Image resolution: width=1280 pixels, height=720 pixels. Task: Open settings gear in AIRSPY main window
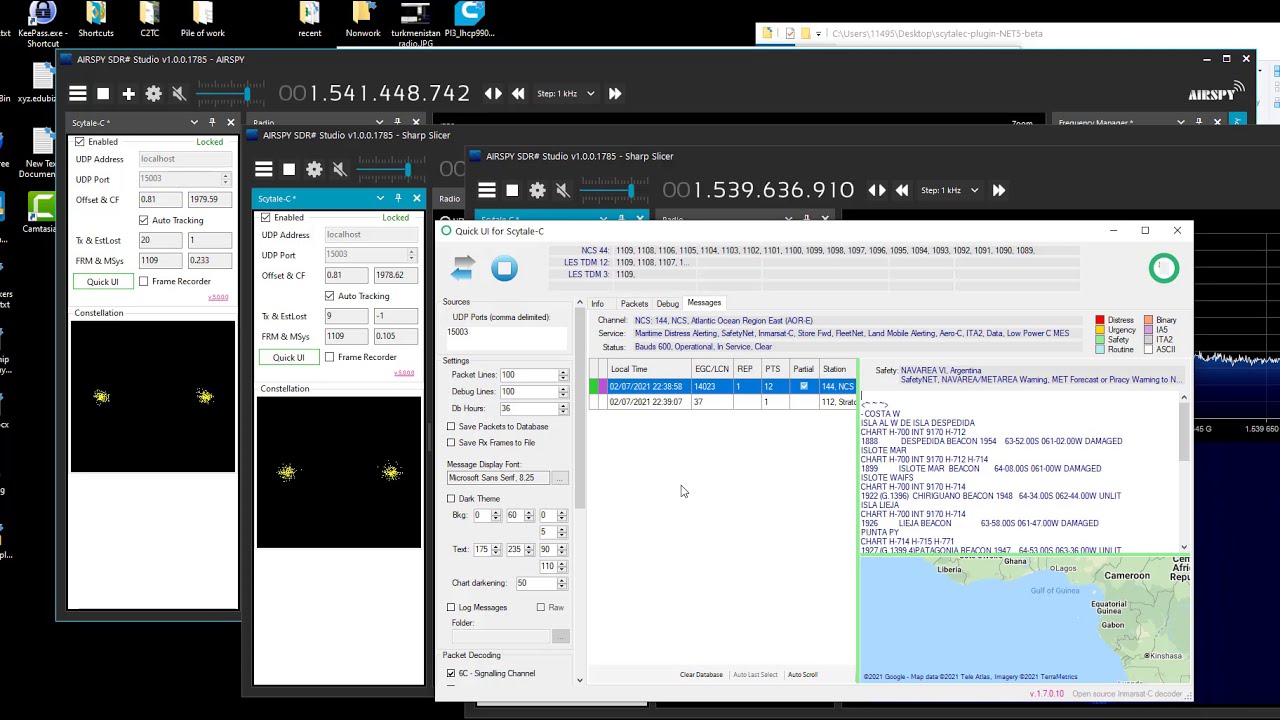[x=153, y=93]
